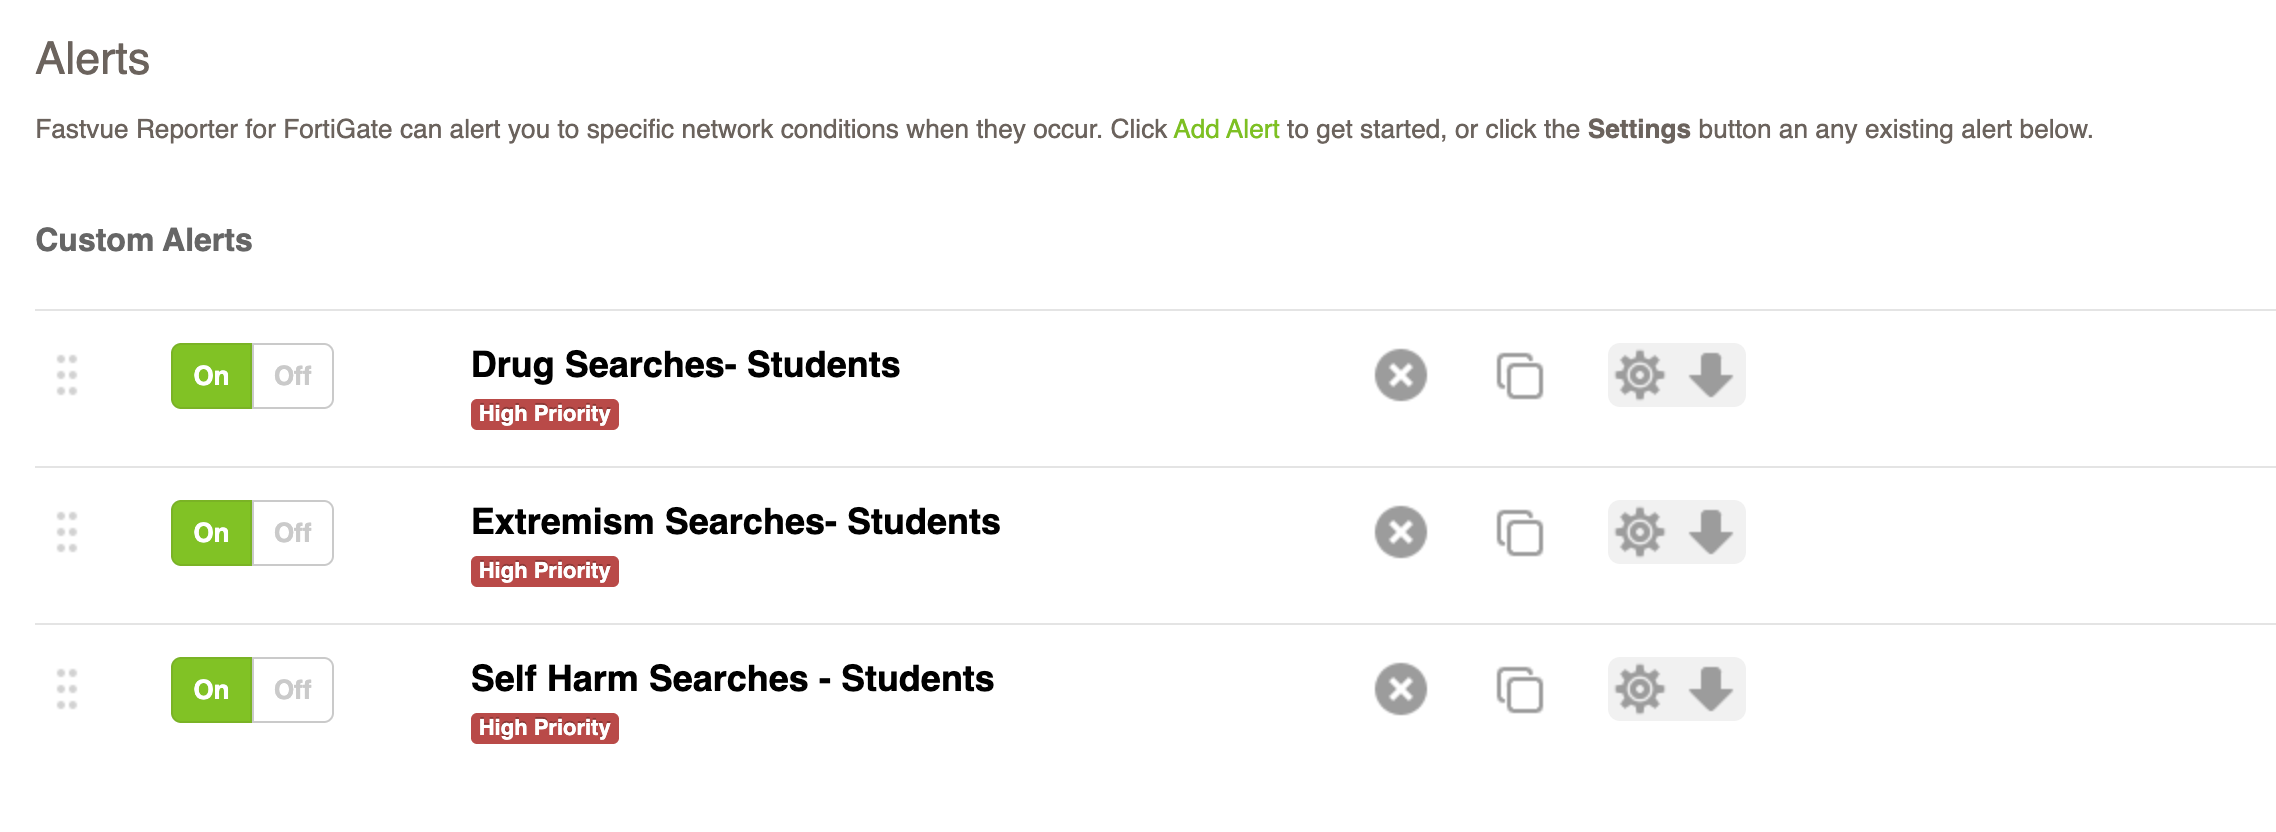The height and width of the screenshot is (832, 2276).
Task: Expand down arrow for Extremism Searches alert
Action: tap(1711, 532)
